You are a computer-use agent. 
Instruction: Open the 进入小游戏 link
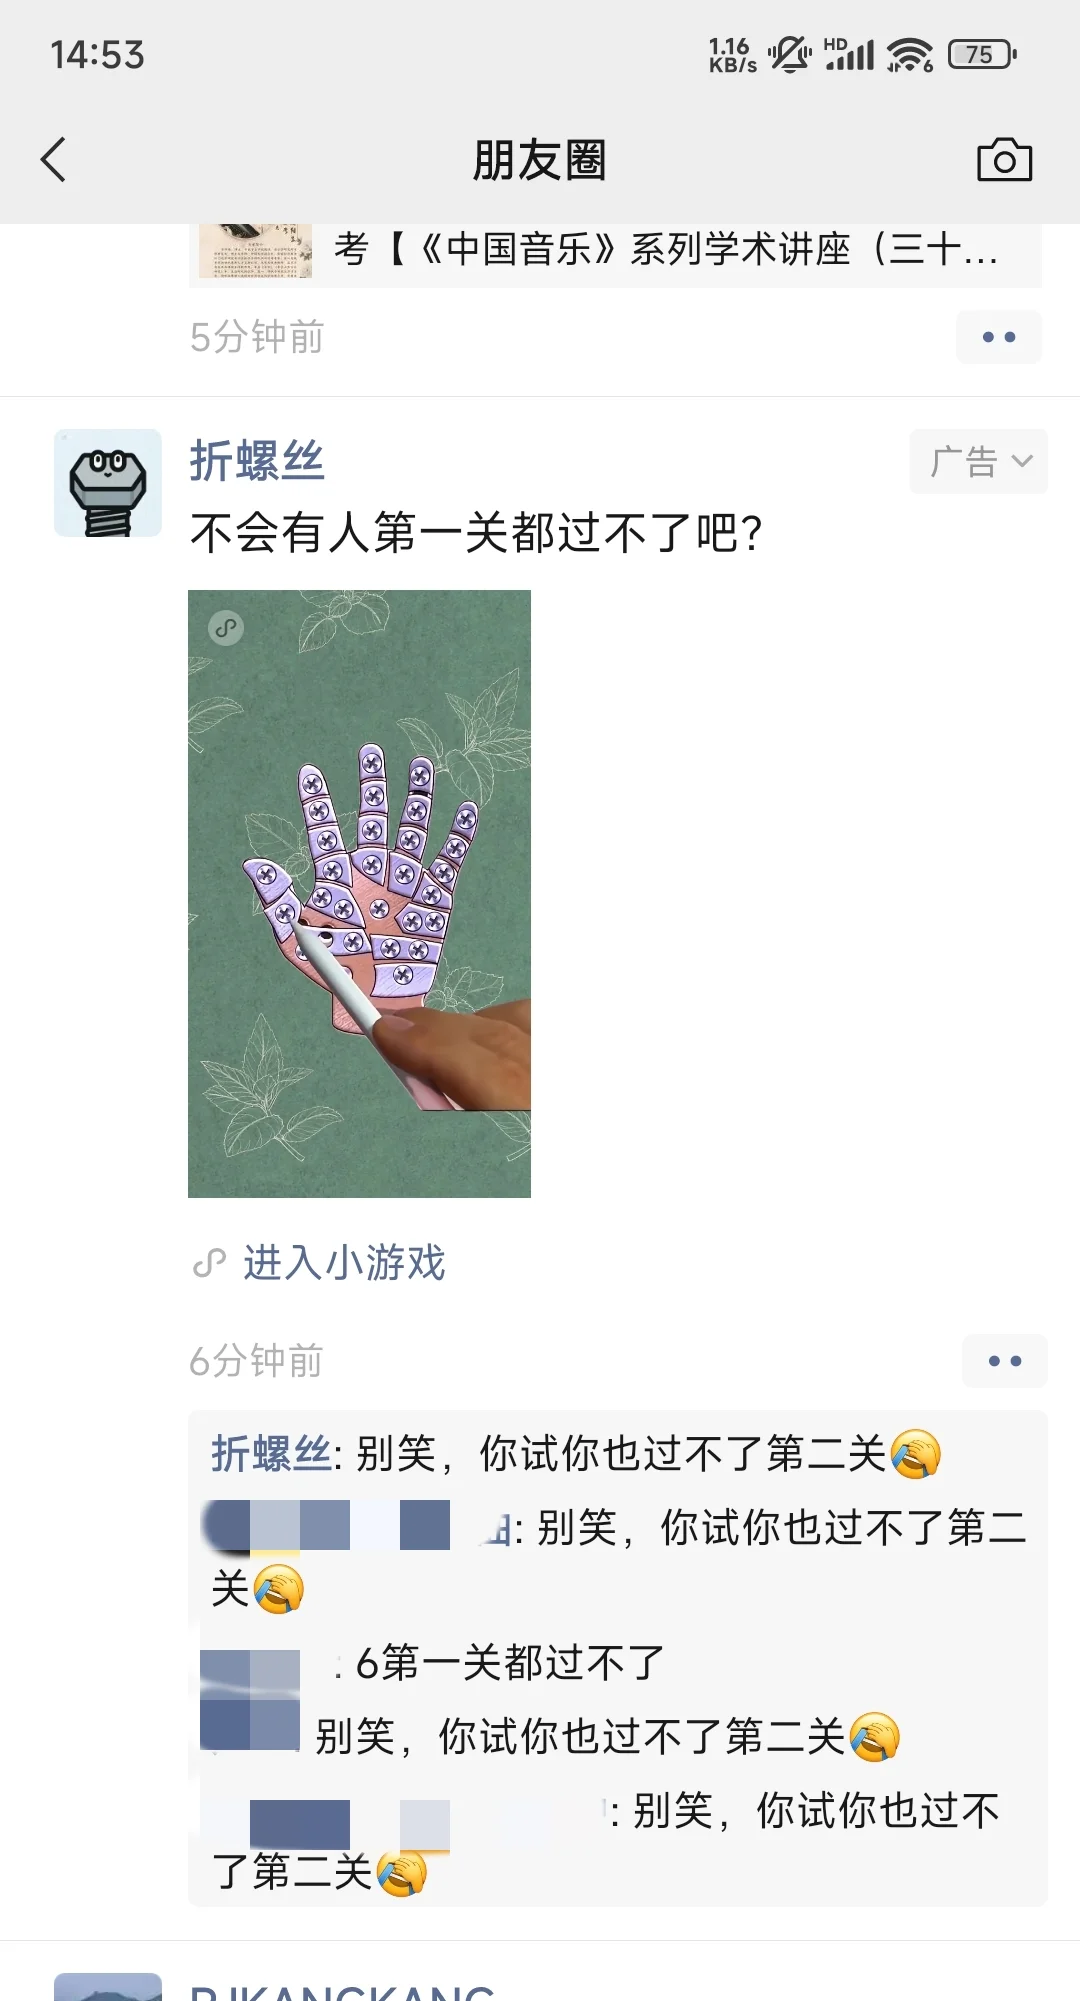(344, 1263)
